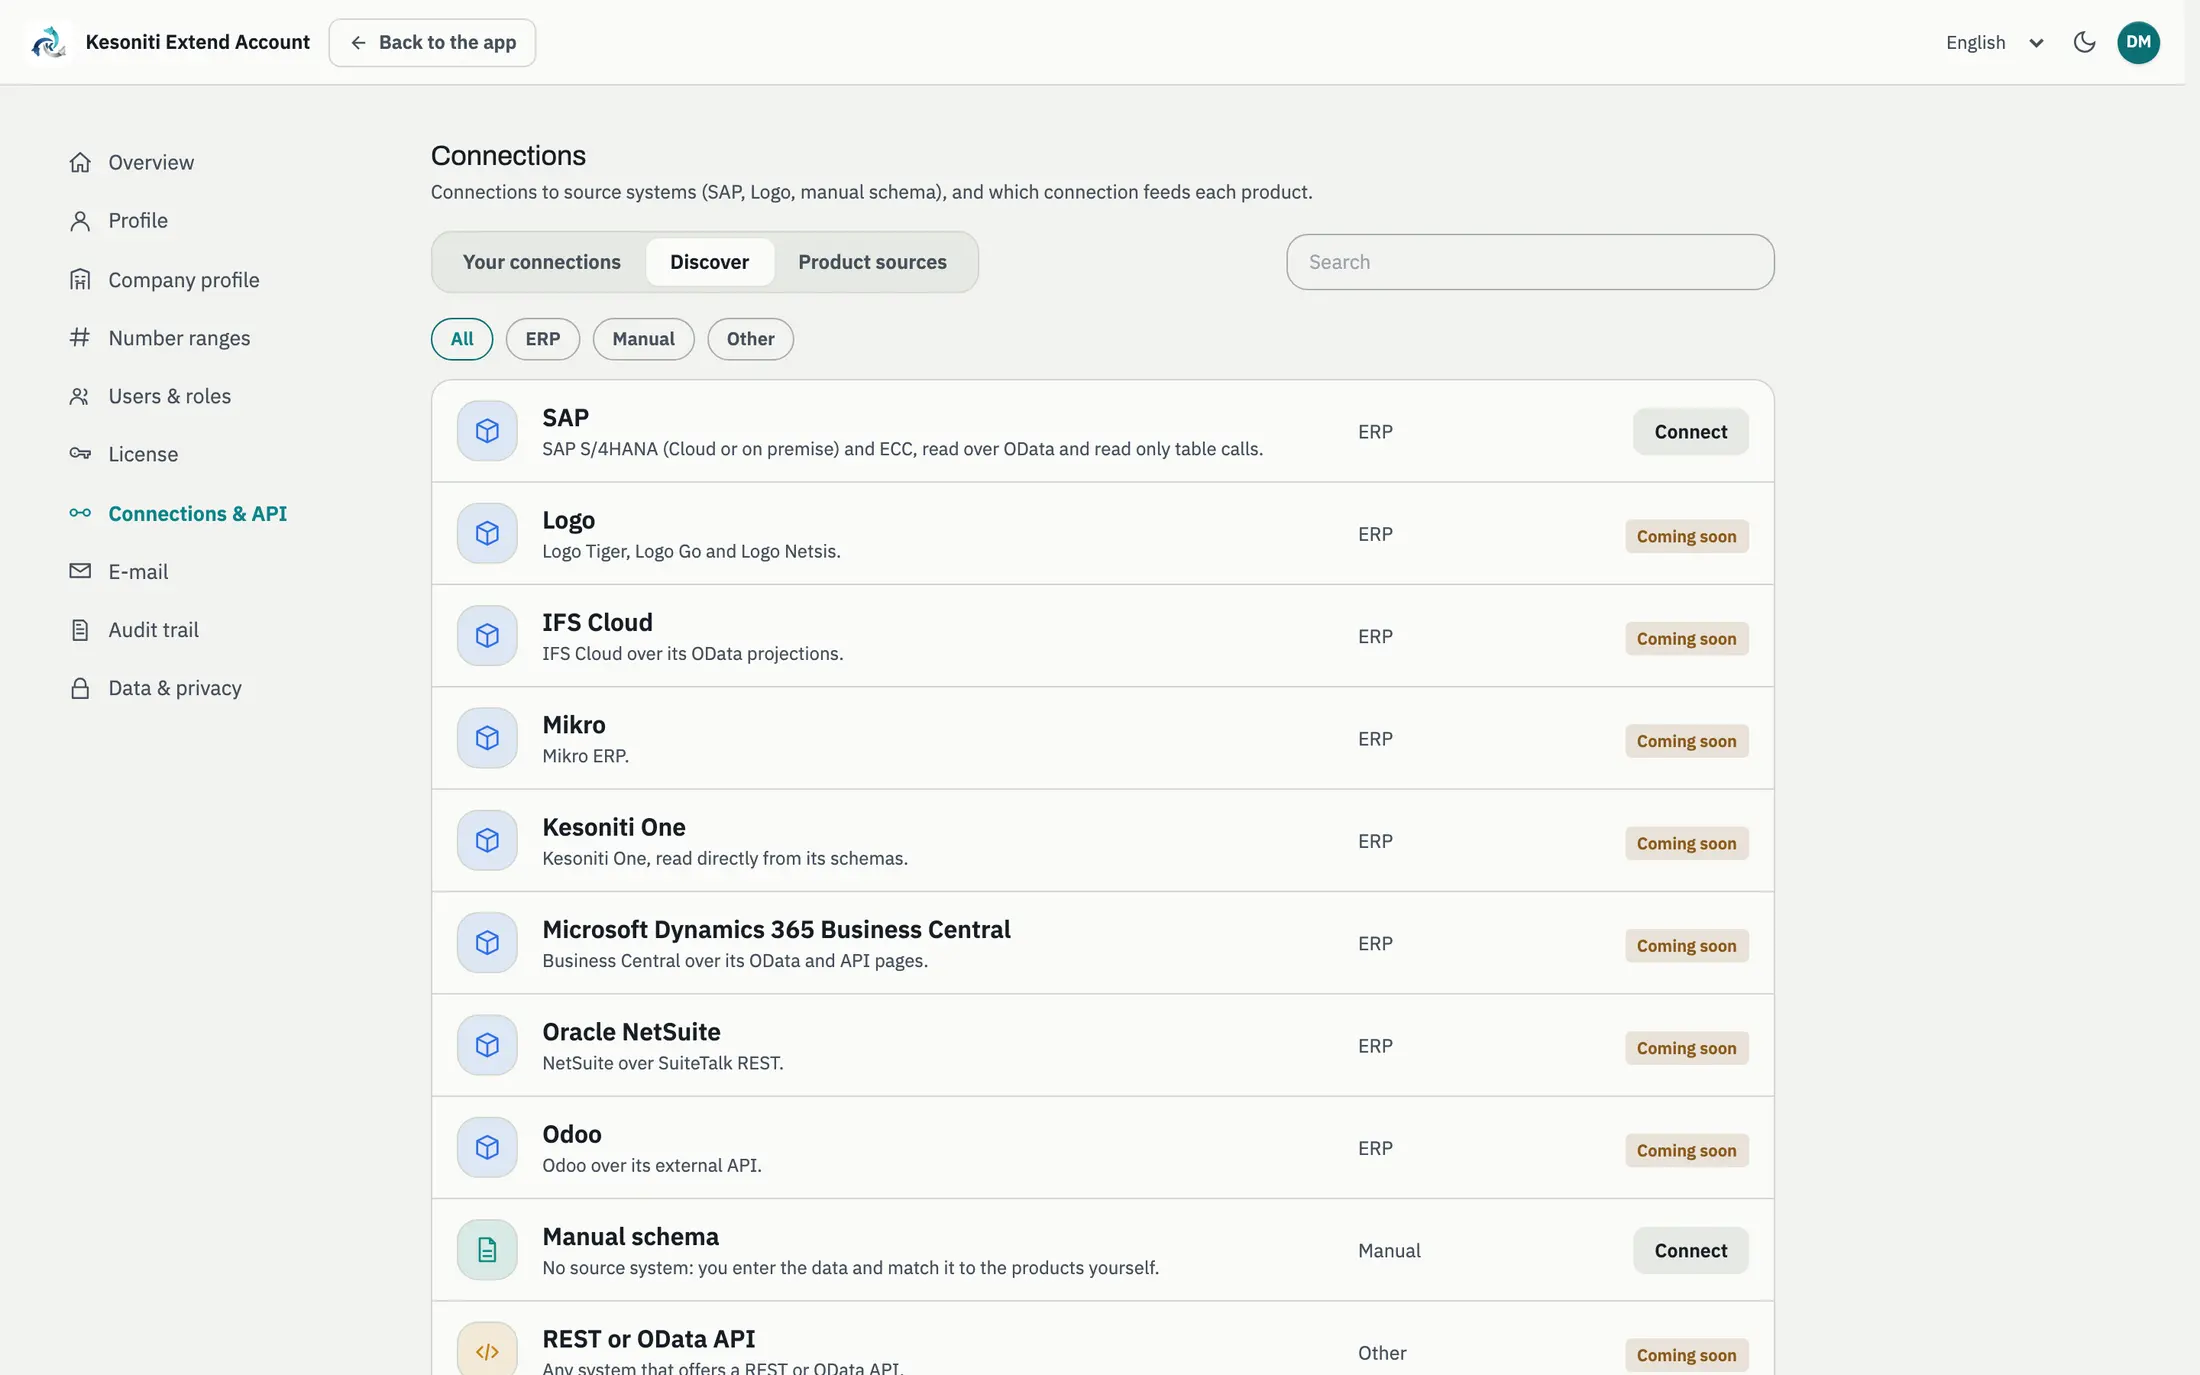Click the License key icon

pos(80,454)
